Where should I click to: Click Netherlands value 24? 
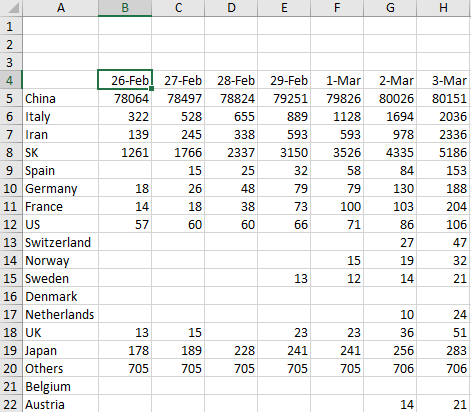pos(443,314)
